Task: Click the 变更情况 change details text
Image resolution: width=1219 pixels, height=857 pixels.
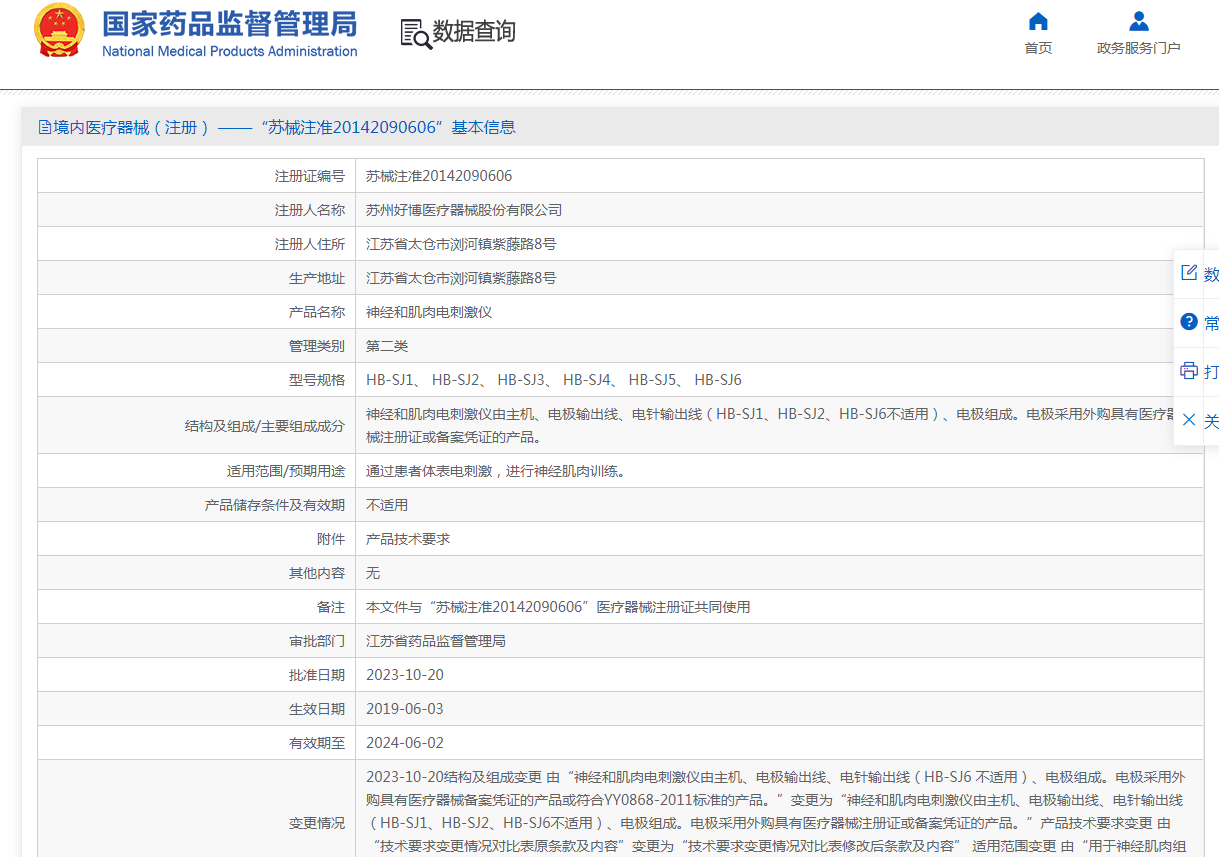Action: pyautogui.click(x=780, y=812)
